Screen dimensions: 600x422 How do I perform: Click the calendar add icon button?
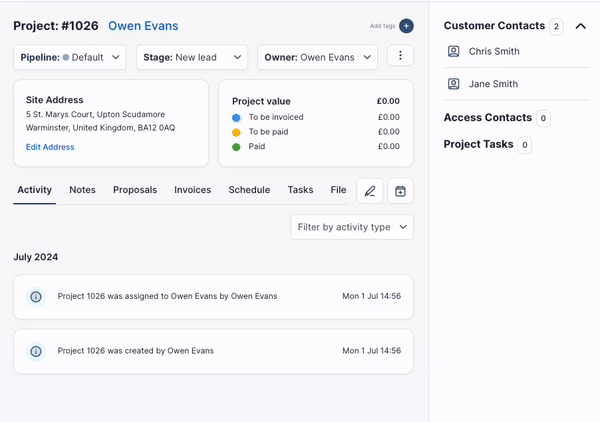click(400, 191)
